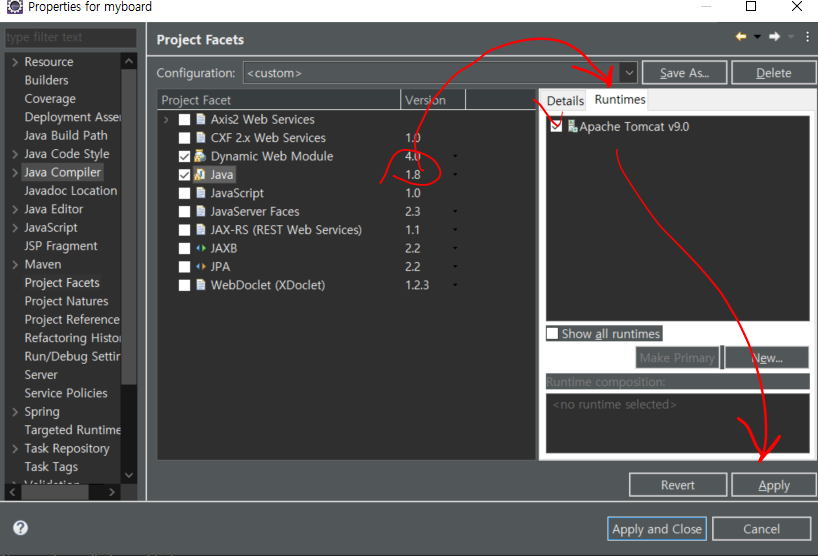The width and height of the screenshot is (818, 556).
Task: Click the Apply button
Action: click(x=774, y=485)
